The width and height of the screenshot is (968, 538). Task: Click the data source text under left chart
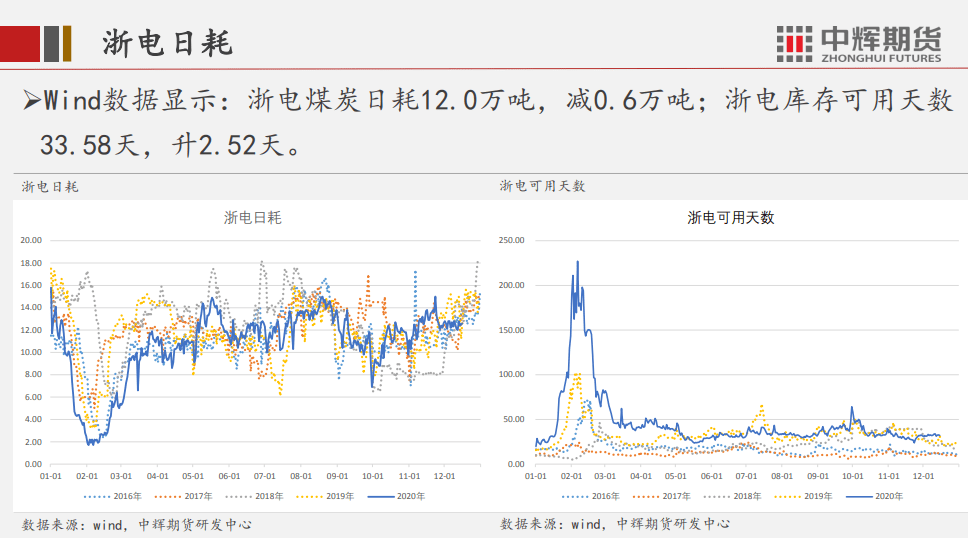(x=136, y=523)
